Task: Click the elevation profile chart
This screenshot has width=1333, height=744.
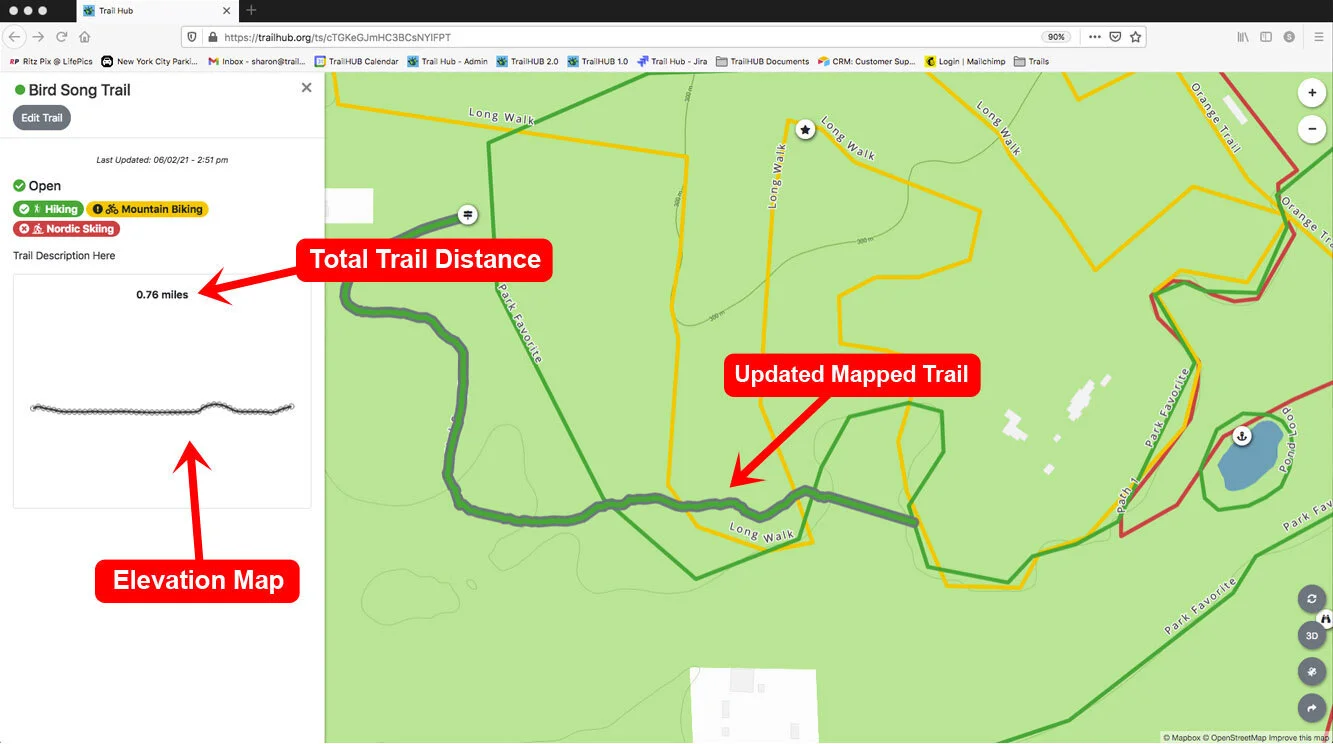Action: pyautogui.click(x=162, y=408)
